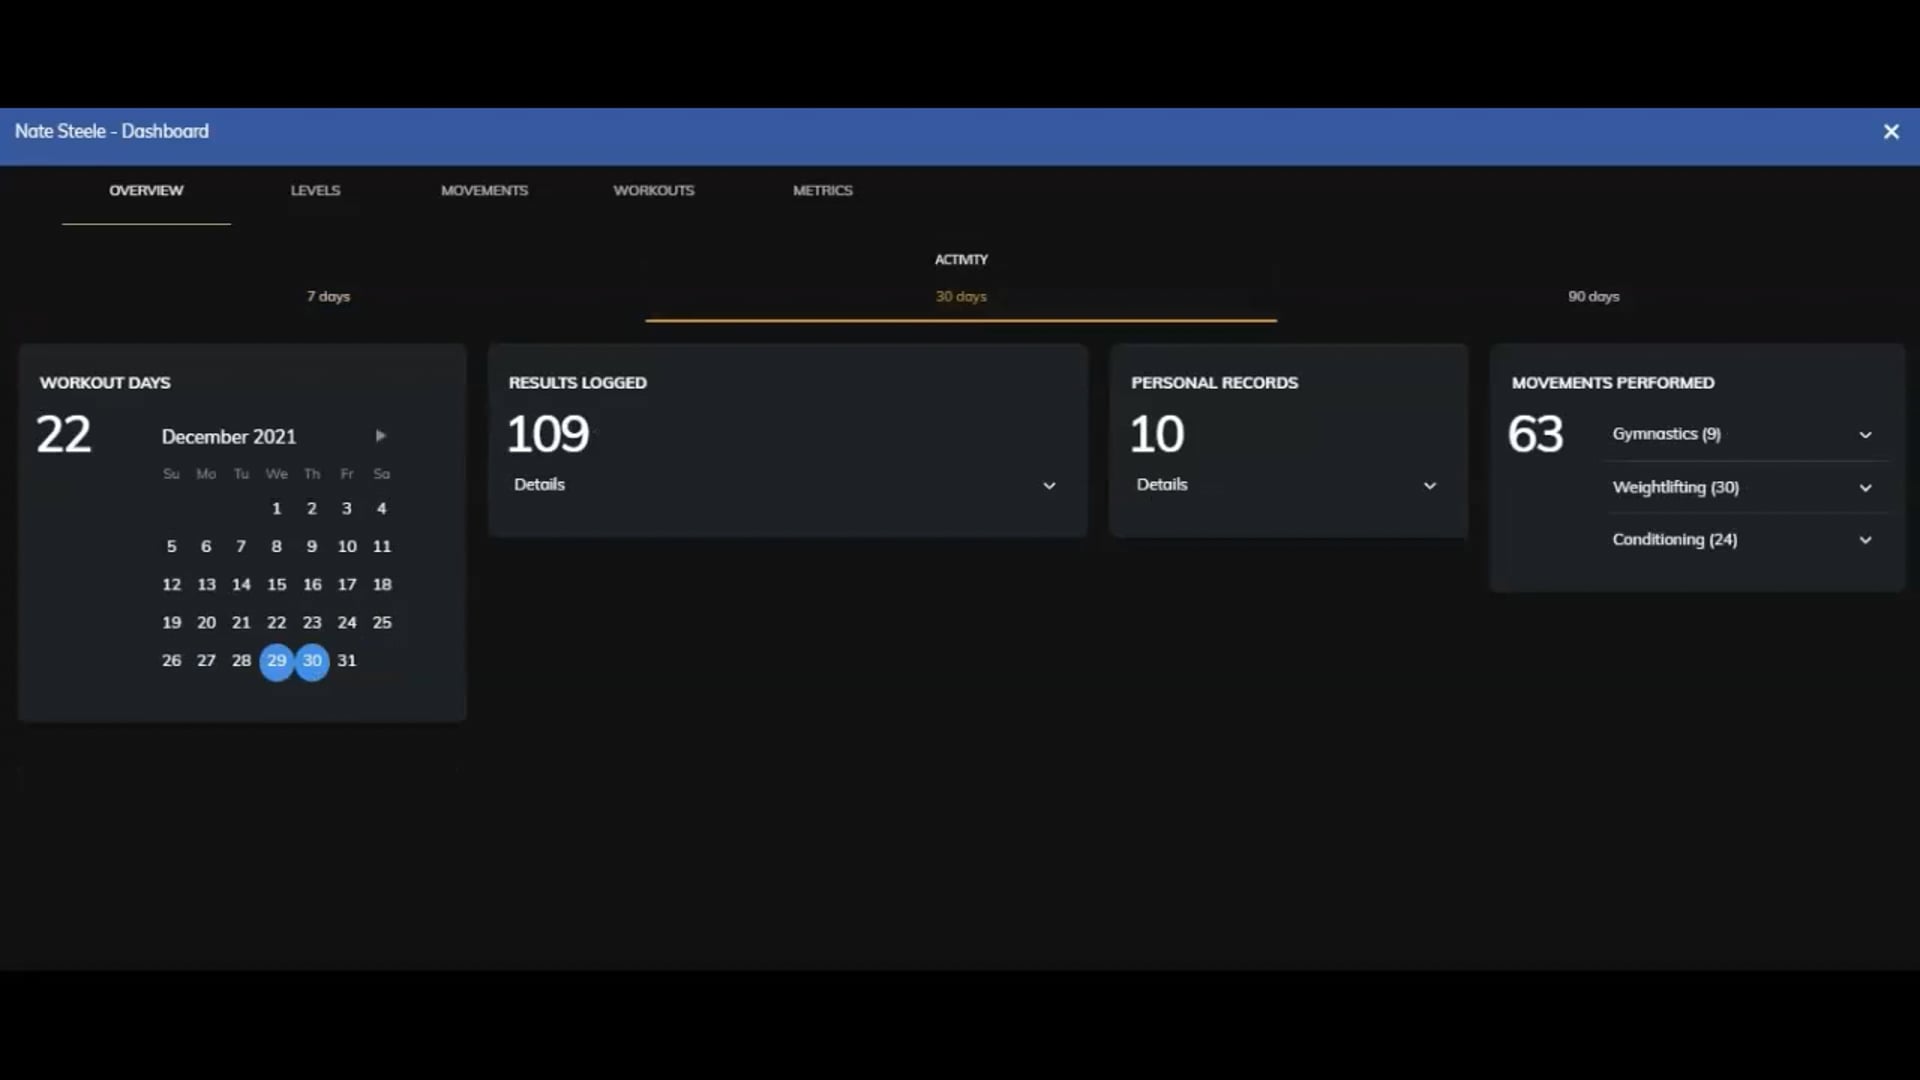Select December 8 in calendar

click(276, 546)
